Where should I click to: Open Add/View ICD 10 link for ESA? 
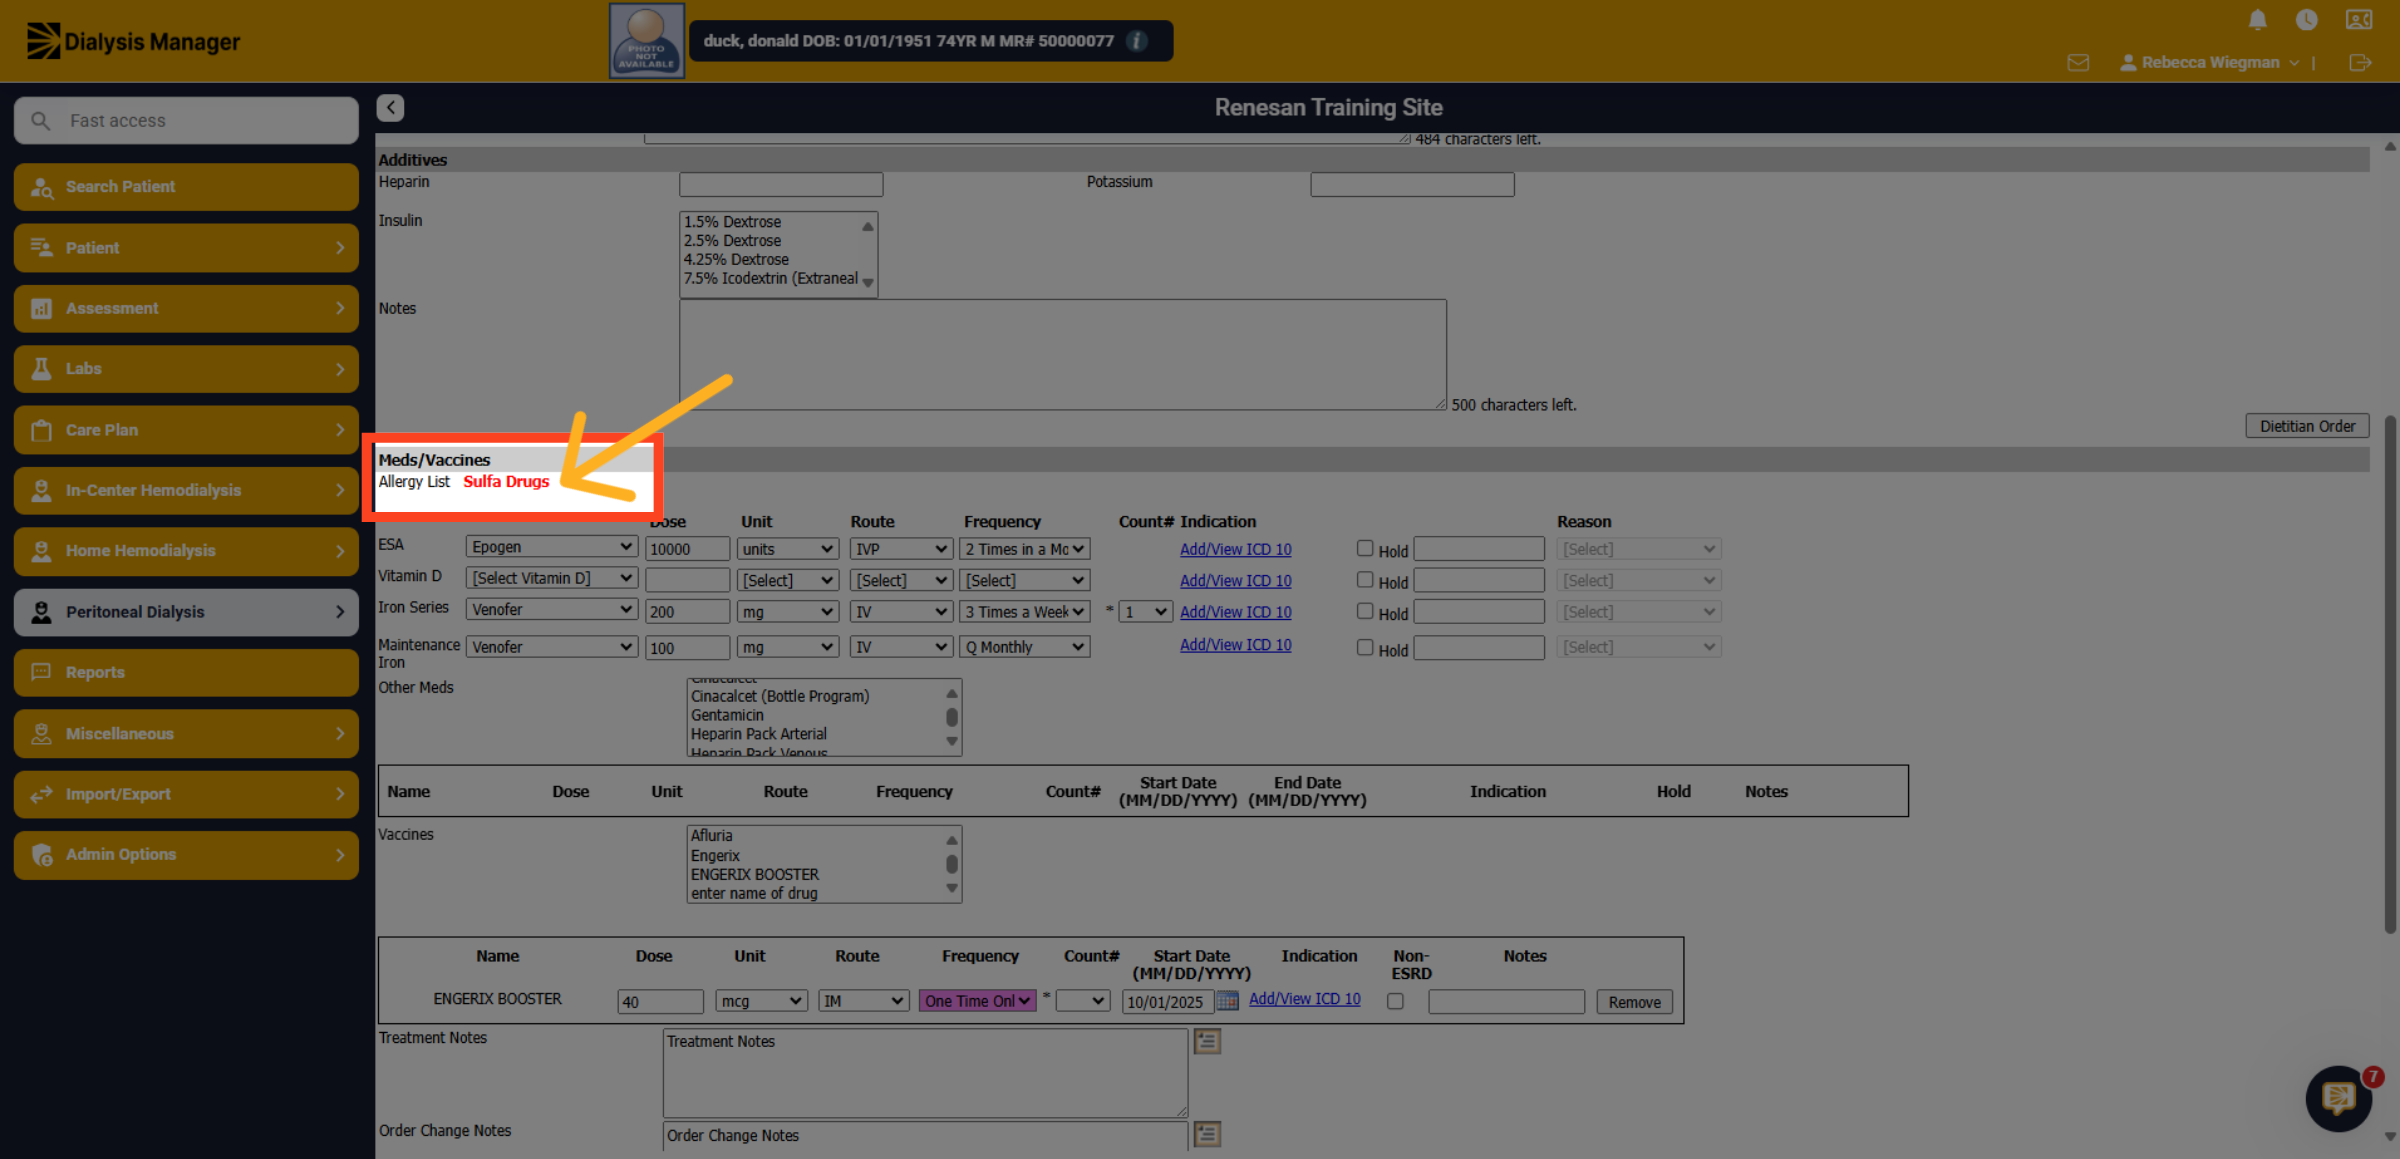point(1235,549)
